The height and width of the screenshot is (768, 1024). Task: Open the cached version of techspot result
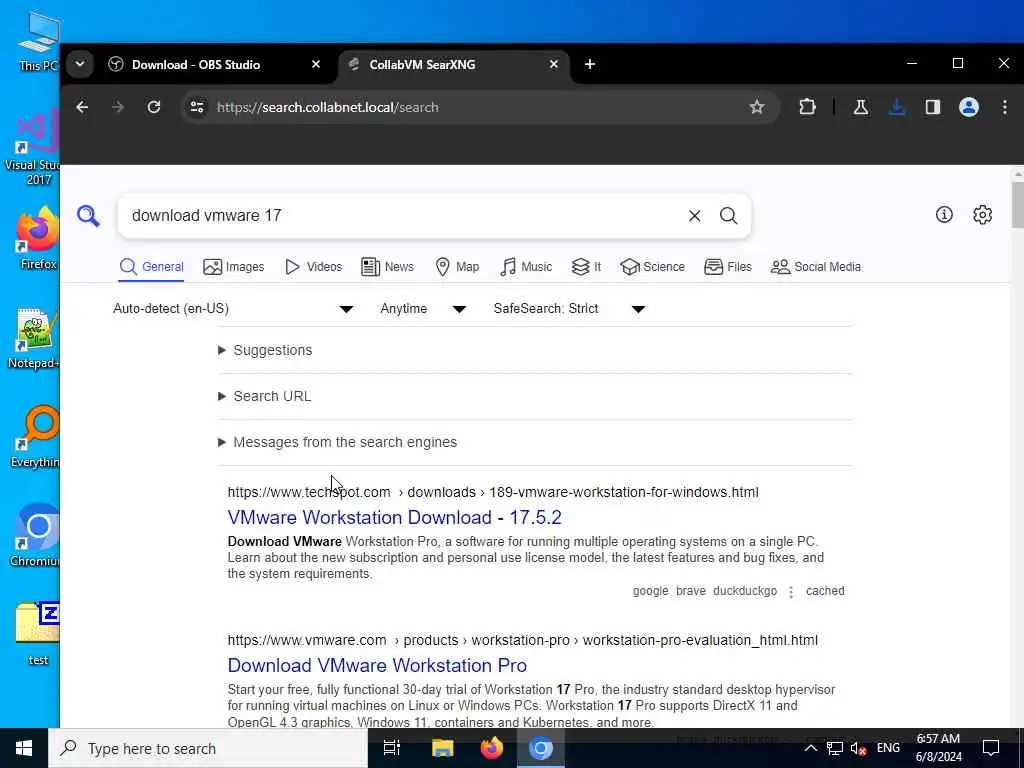click(x=825, y=591)
